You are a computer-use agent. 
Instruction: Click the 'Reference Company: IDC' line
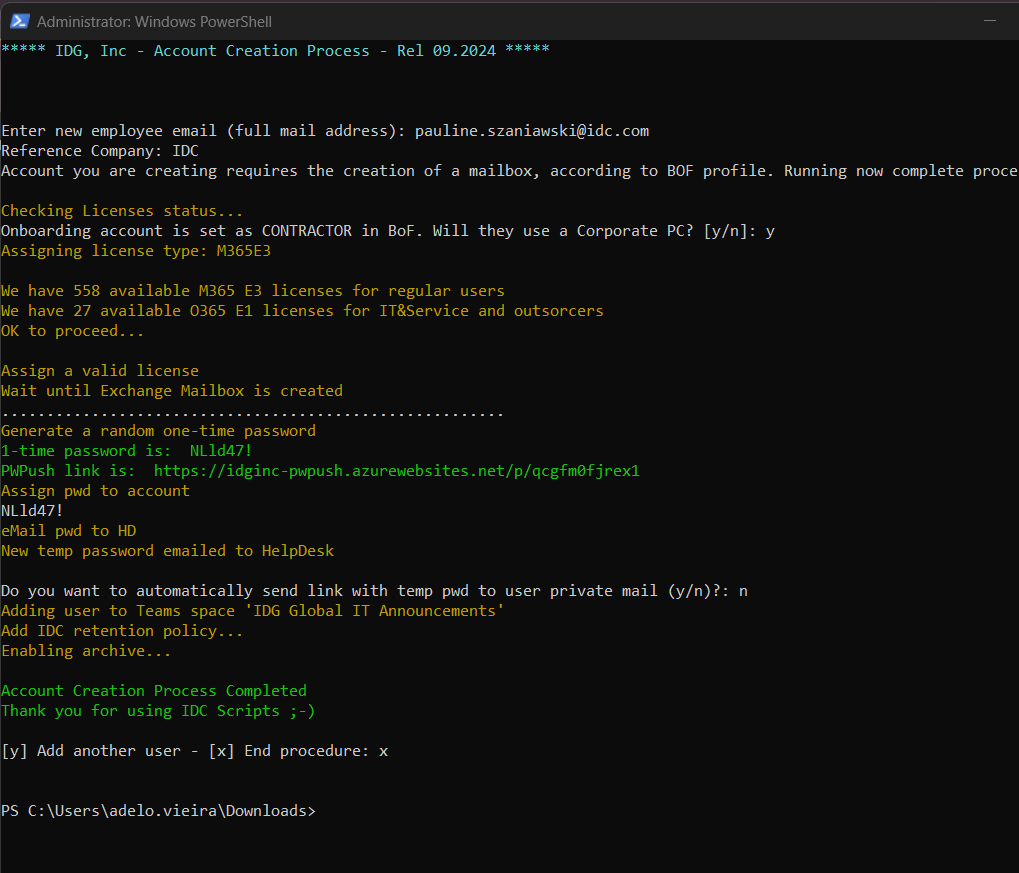click(100, 151)
